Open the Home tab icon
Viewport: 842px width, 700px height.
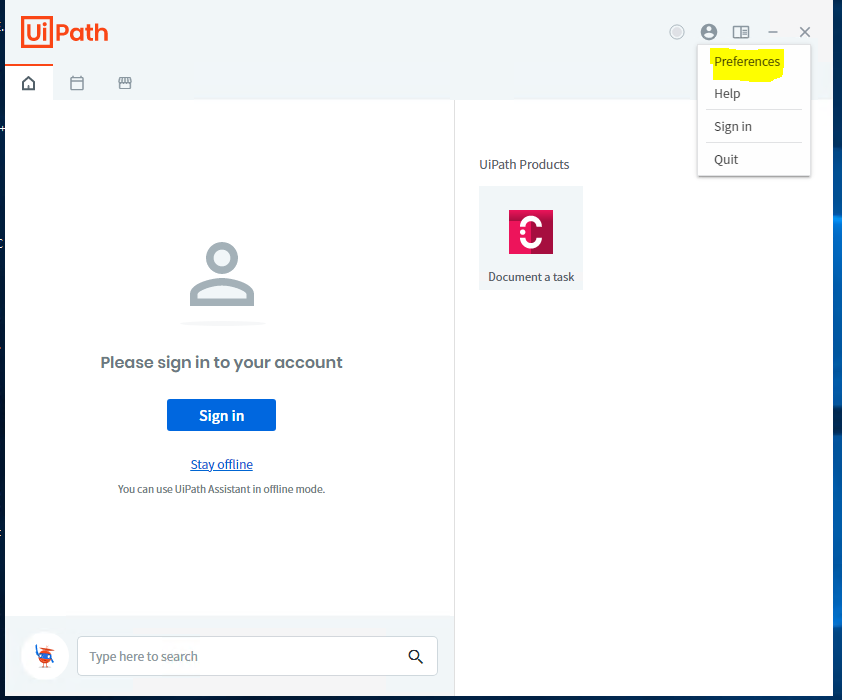coord(28,83)
